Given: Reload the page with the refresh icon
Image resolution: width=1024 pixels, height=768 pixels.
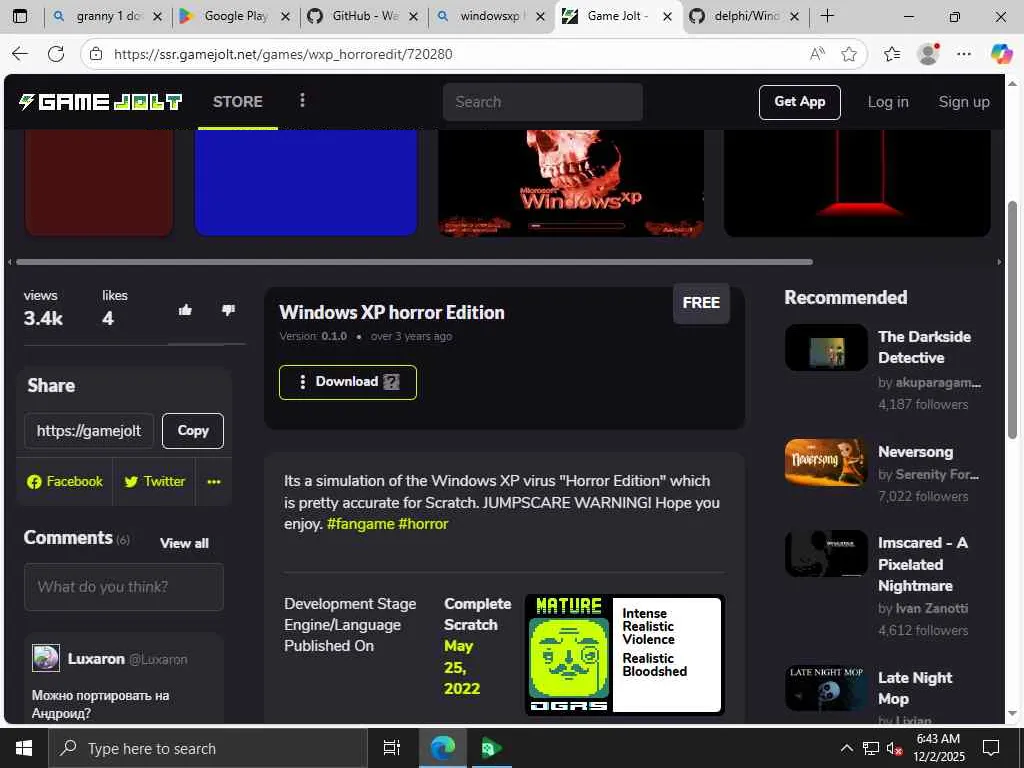Looking at the screenshot, I should pyautogui.click(x=56, y=54).
